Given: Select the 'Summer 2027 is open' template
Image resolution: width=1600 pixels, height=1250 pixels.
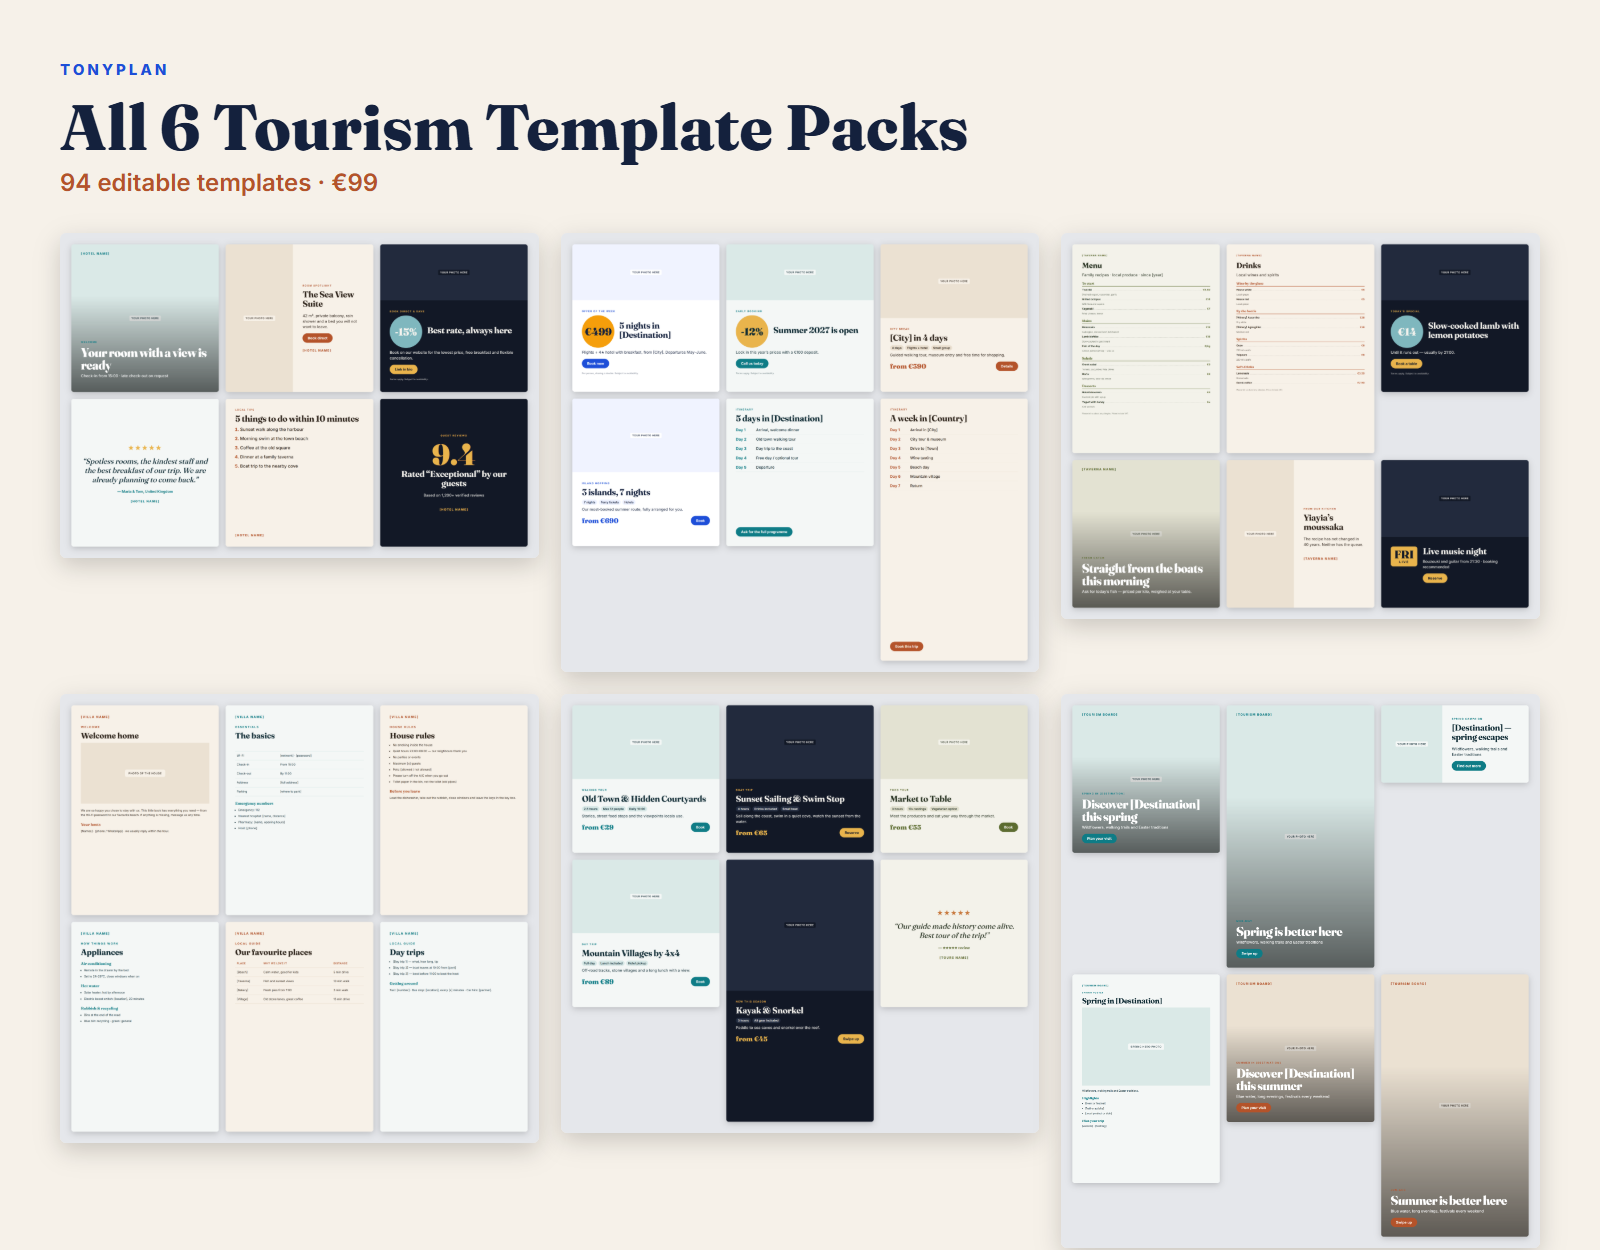Looking at the screenshot, I should [x=800, y=318].
